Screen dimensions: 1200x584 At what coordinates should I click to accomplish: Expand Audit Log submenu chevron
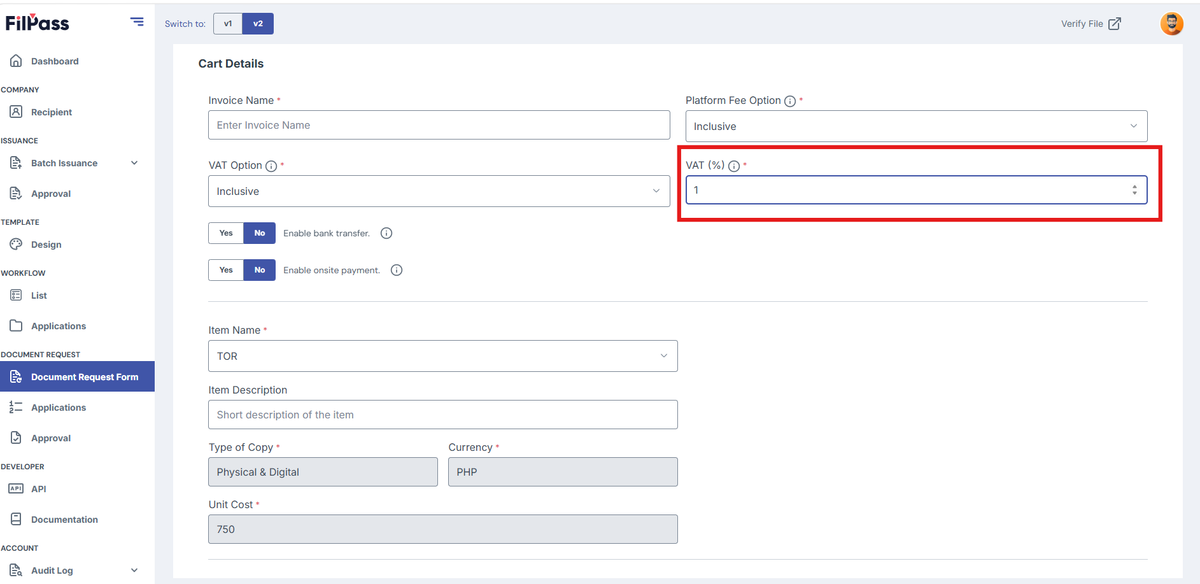134,570
